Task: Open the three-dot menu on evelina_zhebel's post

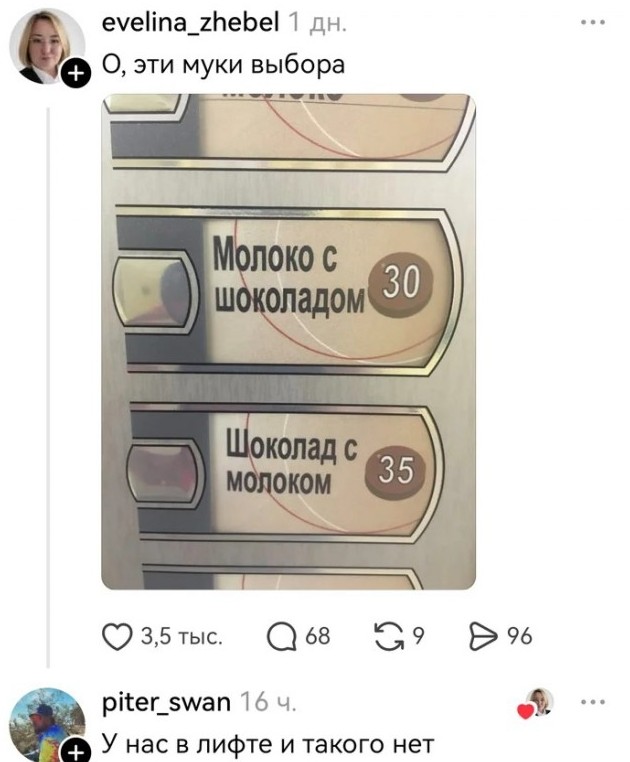Action: tap(594, 22)
